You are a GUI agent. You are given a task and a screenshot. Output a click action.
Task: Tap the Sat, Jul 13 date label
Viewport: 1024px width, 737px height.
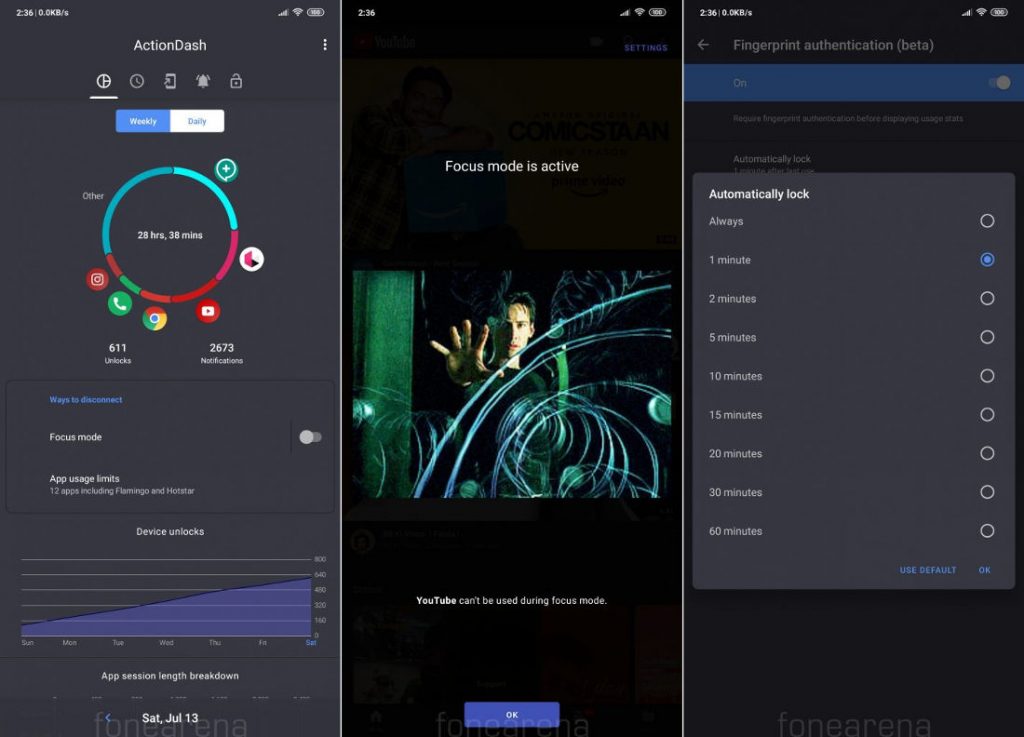tap(170, 718)
